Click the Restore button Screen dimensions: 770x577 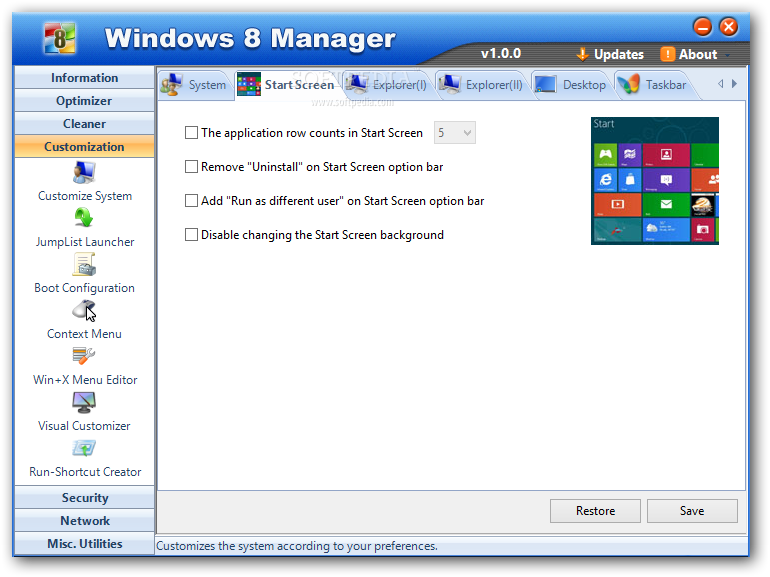coord(595,511)
